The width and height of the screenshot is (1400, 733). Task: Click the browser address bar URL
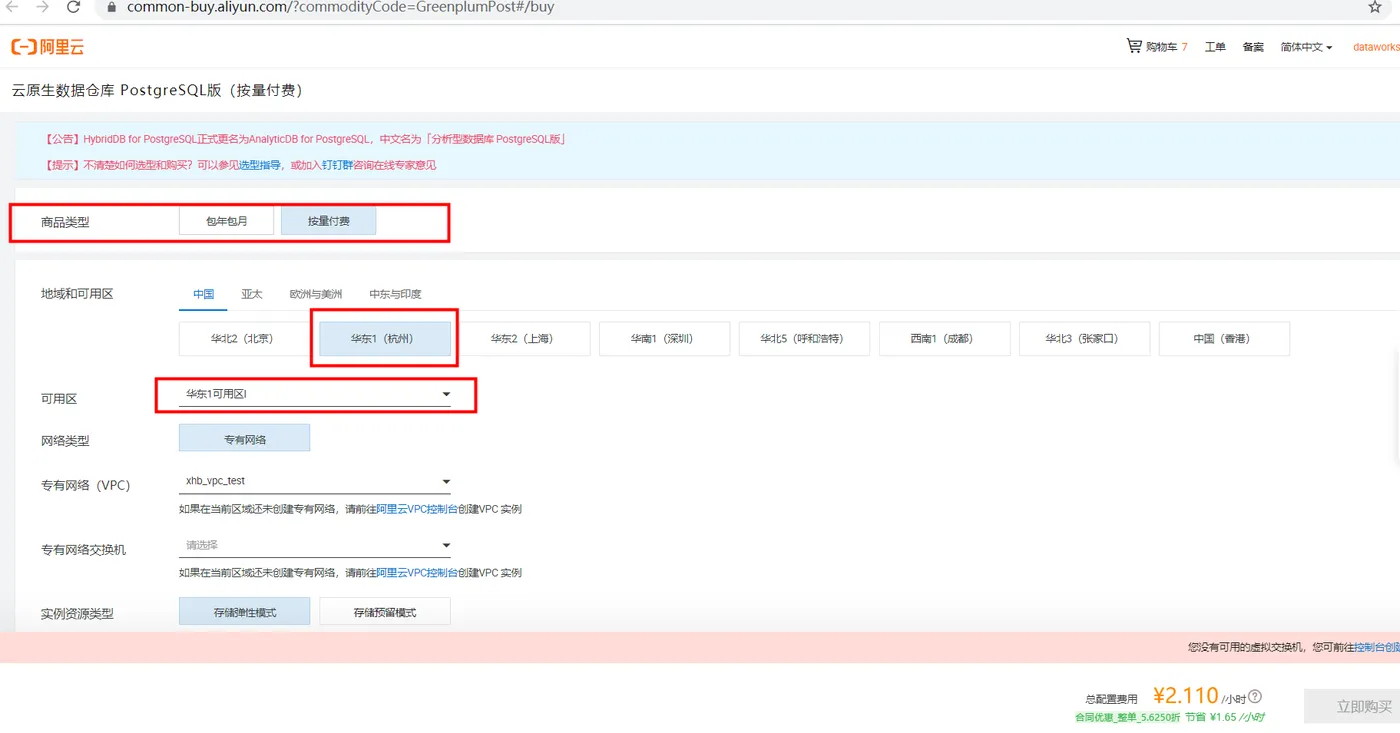[x=340, y=7]
